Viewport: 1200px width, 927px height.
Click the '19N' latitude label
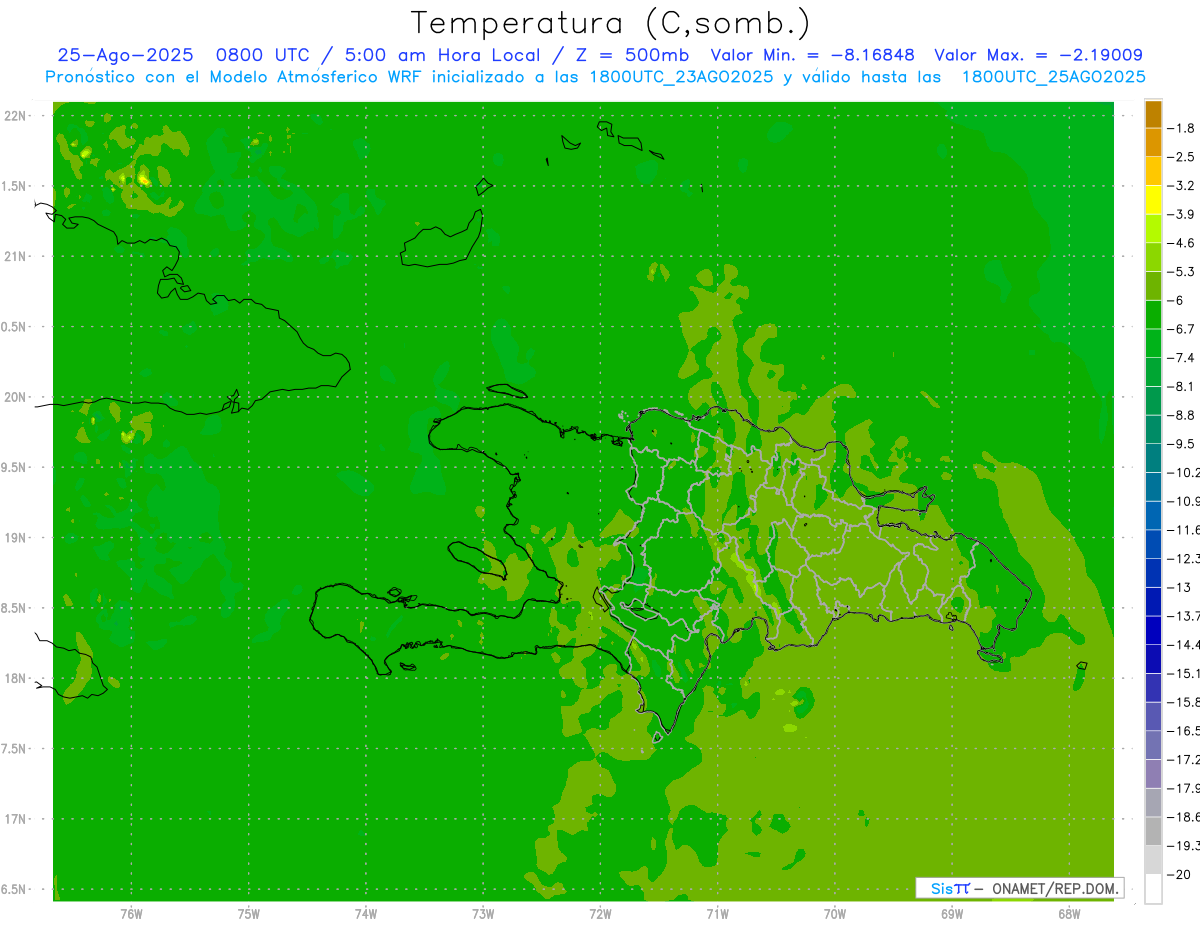(x=16, y=538)
